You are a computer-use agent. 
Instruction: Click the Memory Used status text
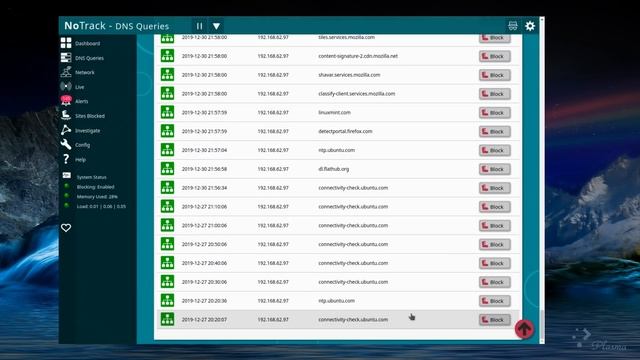(97, 197)
